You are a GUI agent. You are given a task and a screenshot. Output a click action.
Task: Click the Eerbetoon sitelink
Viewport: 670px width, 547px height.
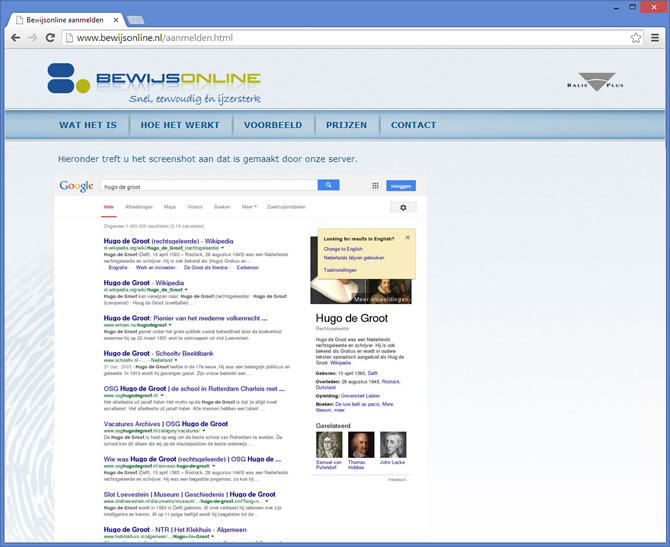click(x=248, y=268)
